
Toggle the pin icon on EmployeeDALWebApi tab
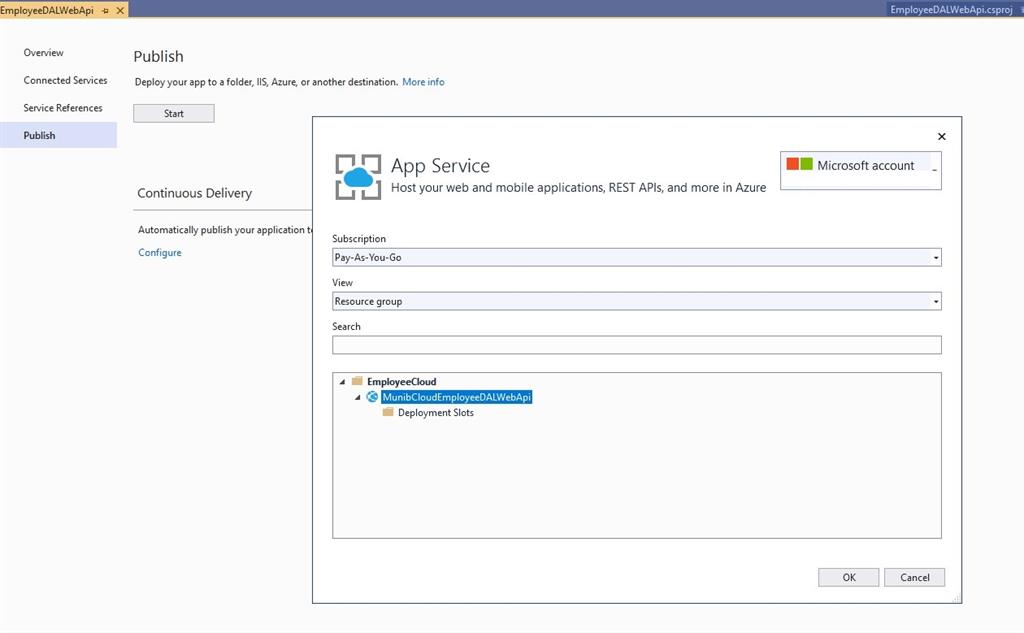(x=104, y=11)
